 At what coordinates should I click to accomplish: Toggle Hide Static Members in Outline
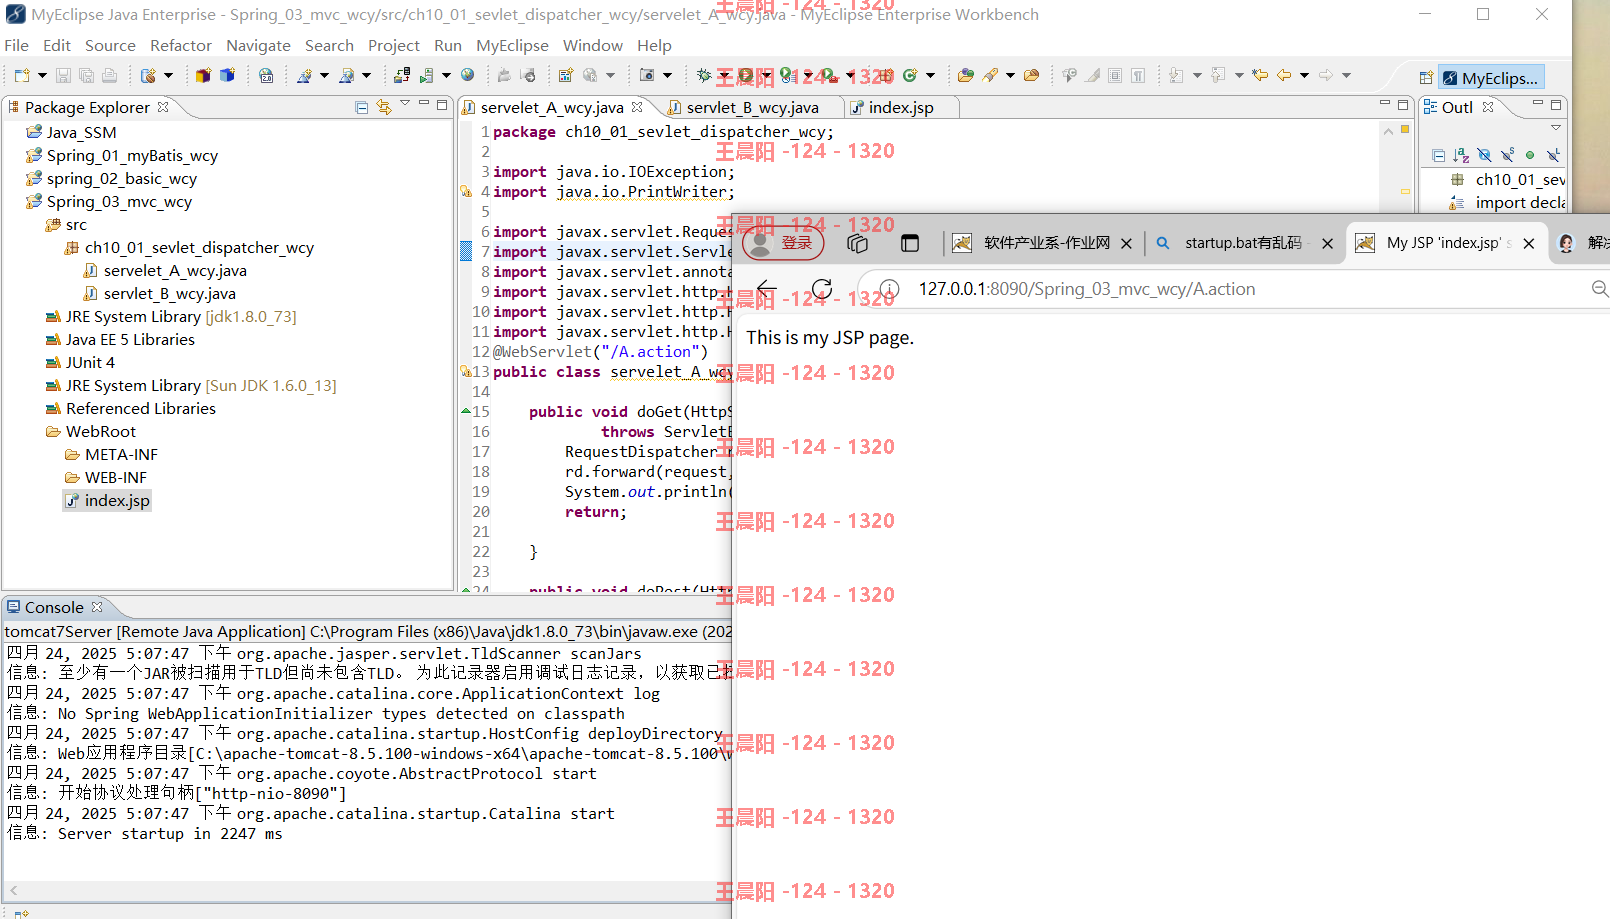[x=1507, y=155]
